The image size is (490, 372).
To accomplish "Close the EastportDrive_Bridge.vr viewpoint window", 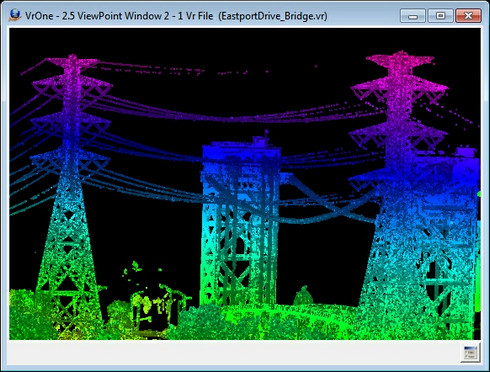I will [468, 16].
